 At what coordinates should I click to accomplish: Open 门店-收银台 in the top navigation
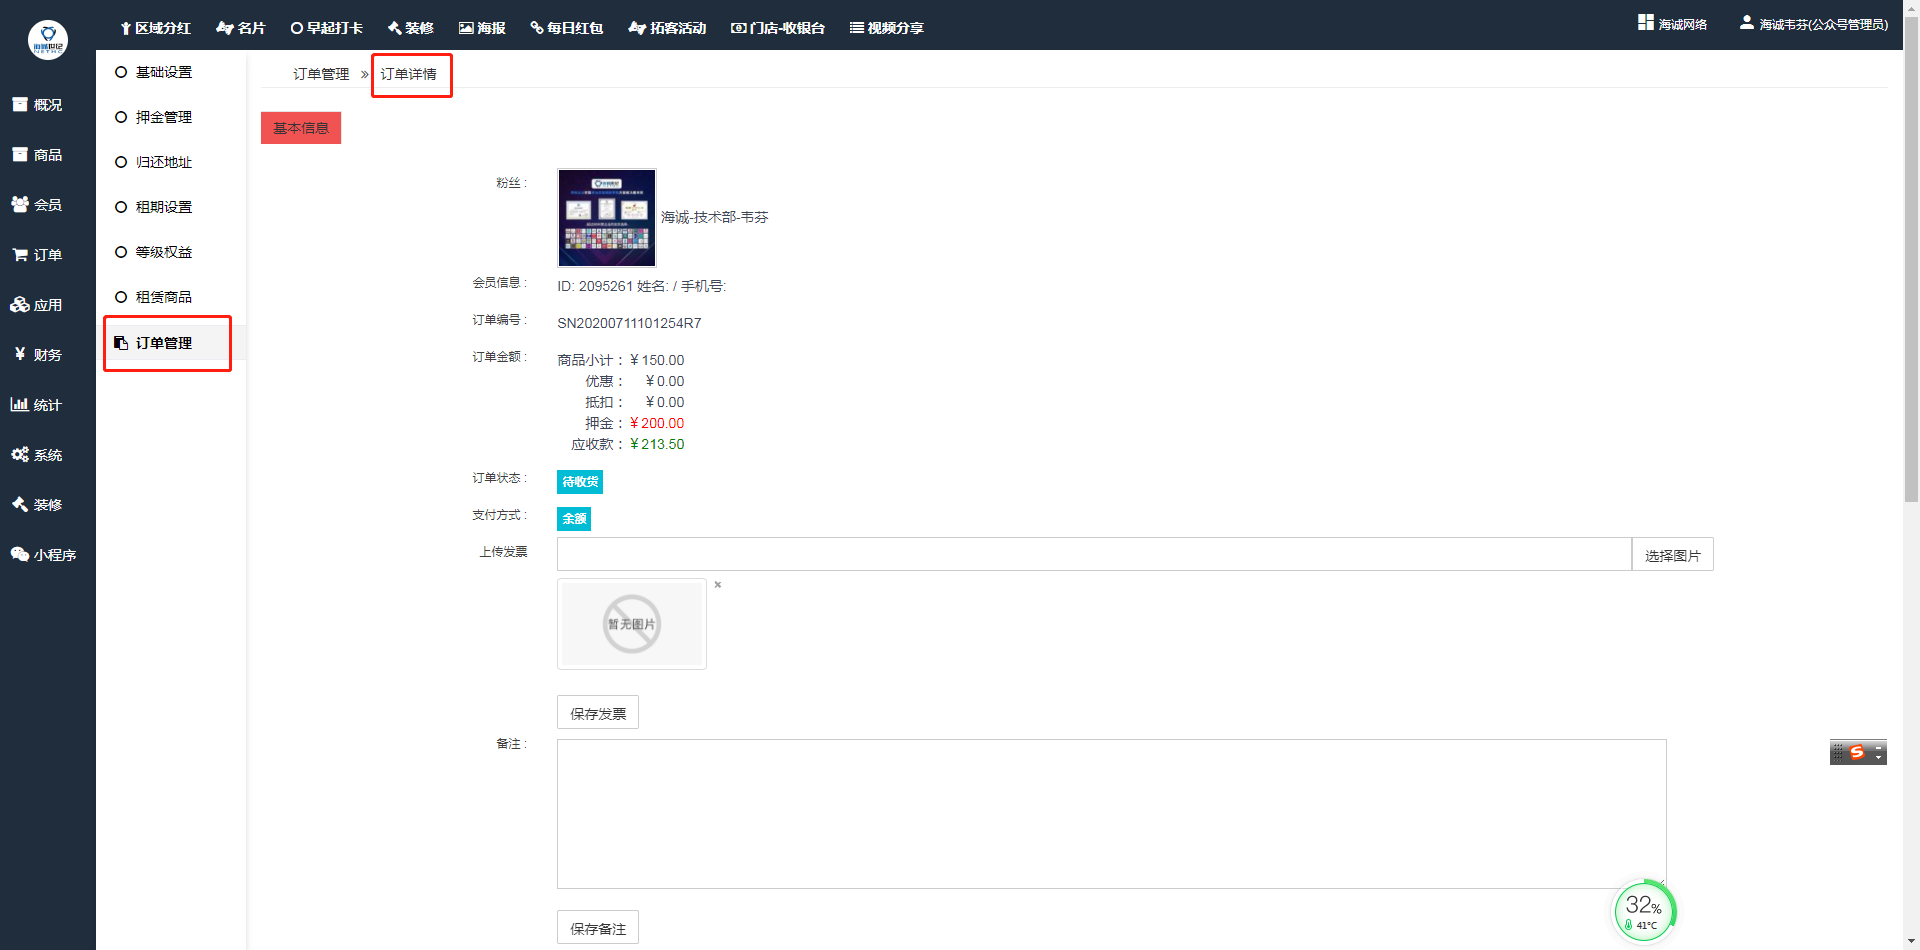point(778,28)
